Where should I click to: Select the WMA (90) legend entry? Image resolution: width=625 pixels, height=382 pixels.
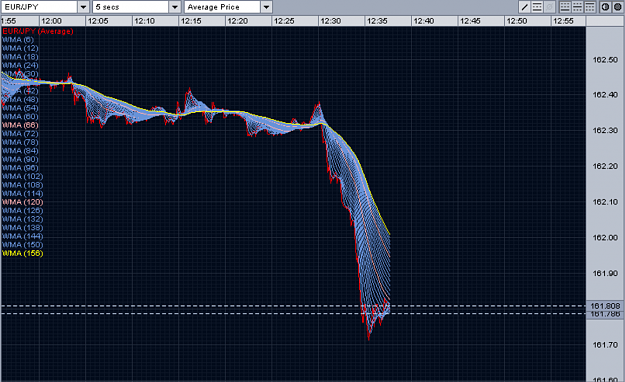point(20,159)
